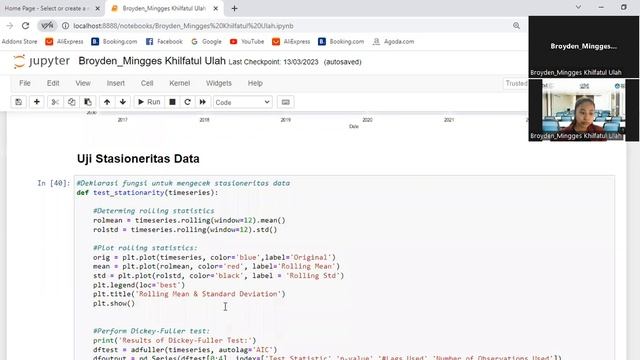The height and width of the screenshot is (360, 640).
Task: Open the View menu
Action: tap(83, 83)
